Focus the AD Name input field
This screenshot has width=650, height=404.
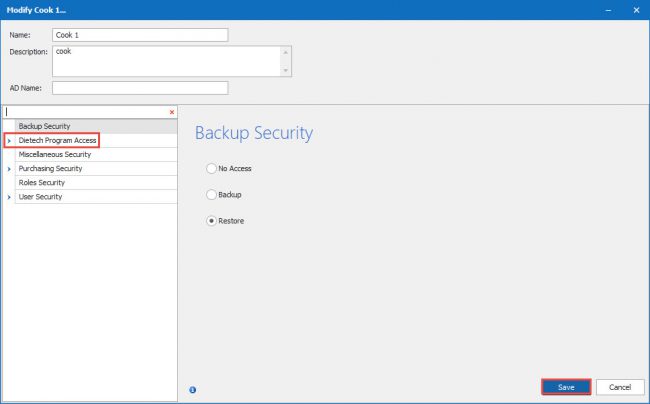coord(140,88)
